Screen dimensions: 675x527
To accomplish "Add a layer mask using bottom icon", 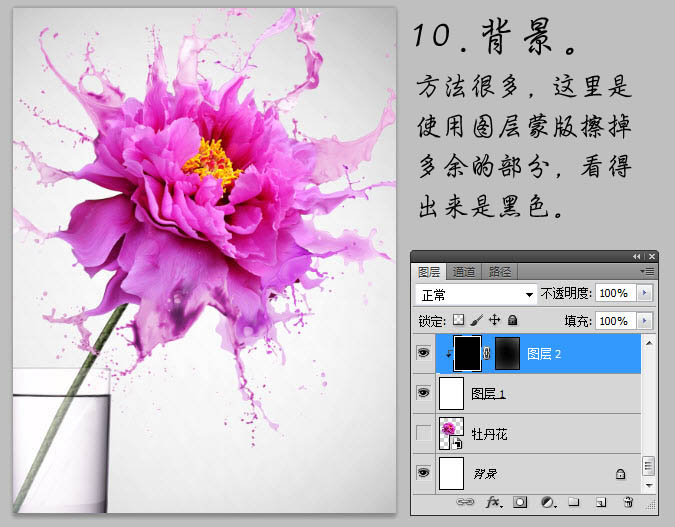I will point(521,501).
